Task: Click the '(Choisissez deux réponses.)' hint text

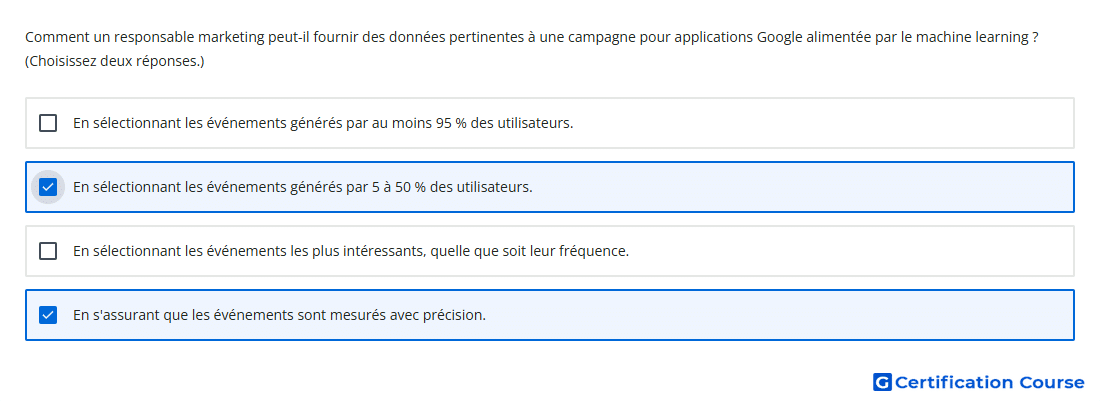Action: (114, 62)
